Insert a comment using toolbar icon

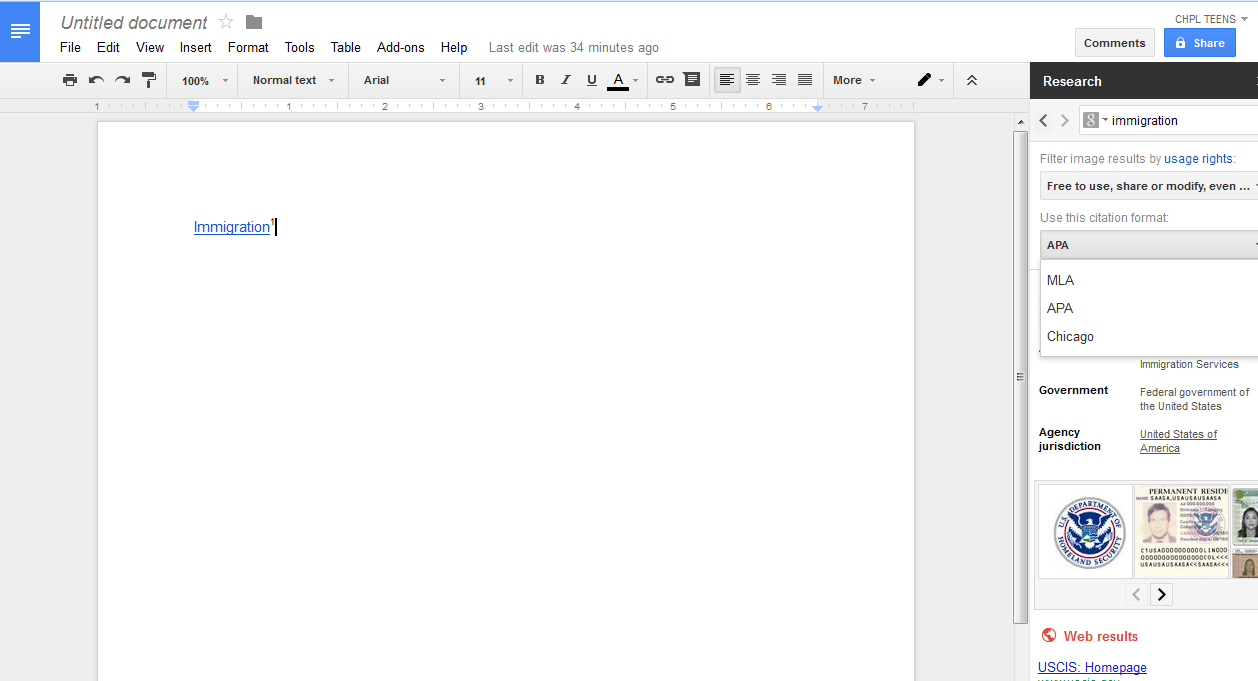pos(691,80)
